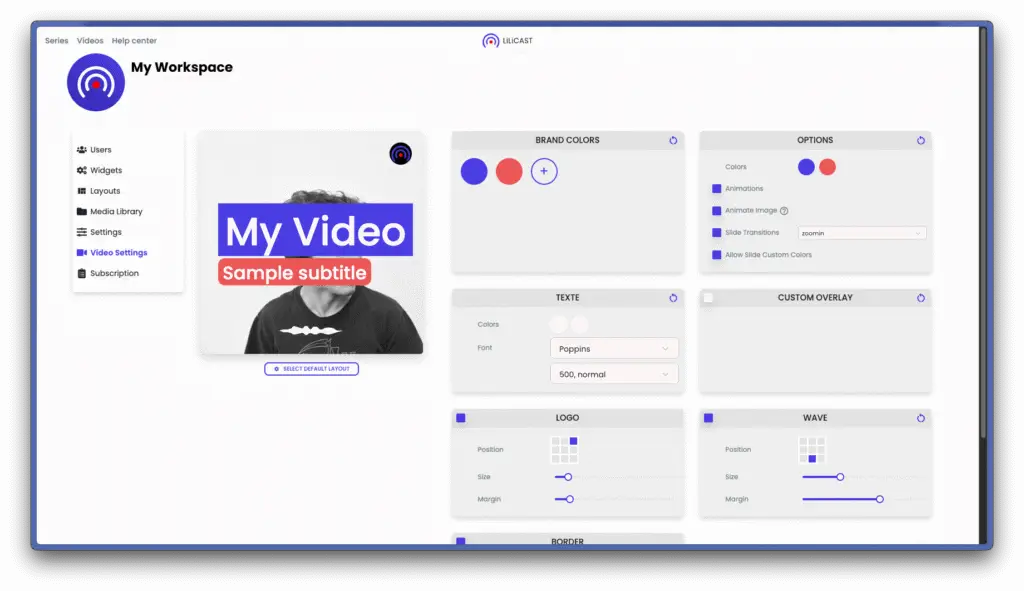Toggle the Wave panel checkbox
Image resolution: width=1024 pixels, height=591 pixels.
click(708, 418)
